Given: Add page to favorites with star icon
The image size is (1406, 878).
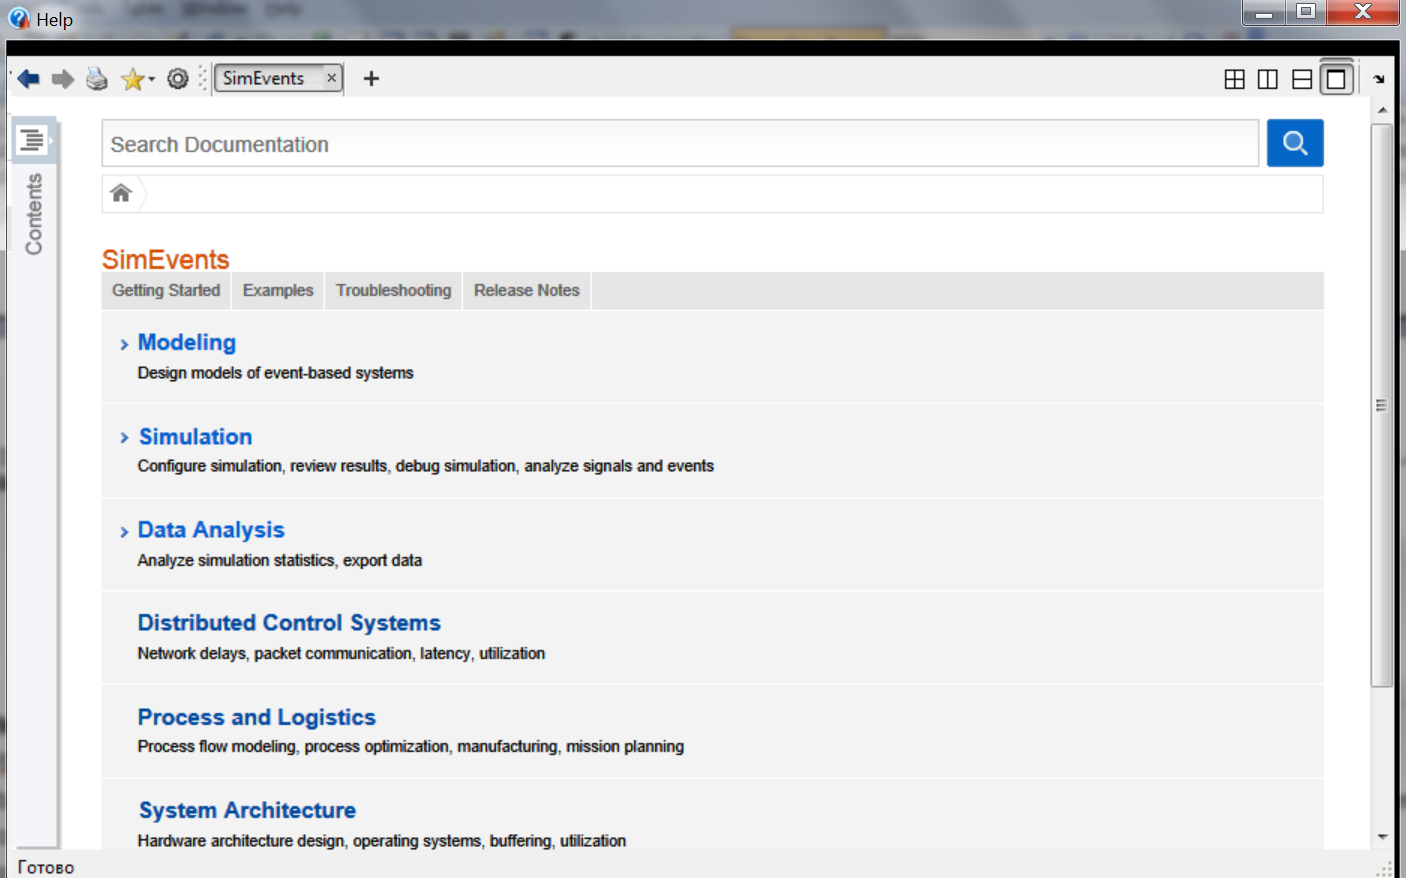Looking at the screenshot, I should pyautogui.click(x=131, y=79).
